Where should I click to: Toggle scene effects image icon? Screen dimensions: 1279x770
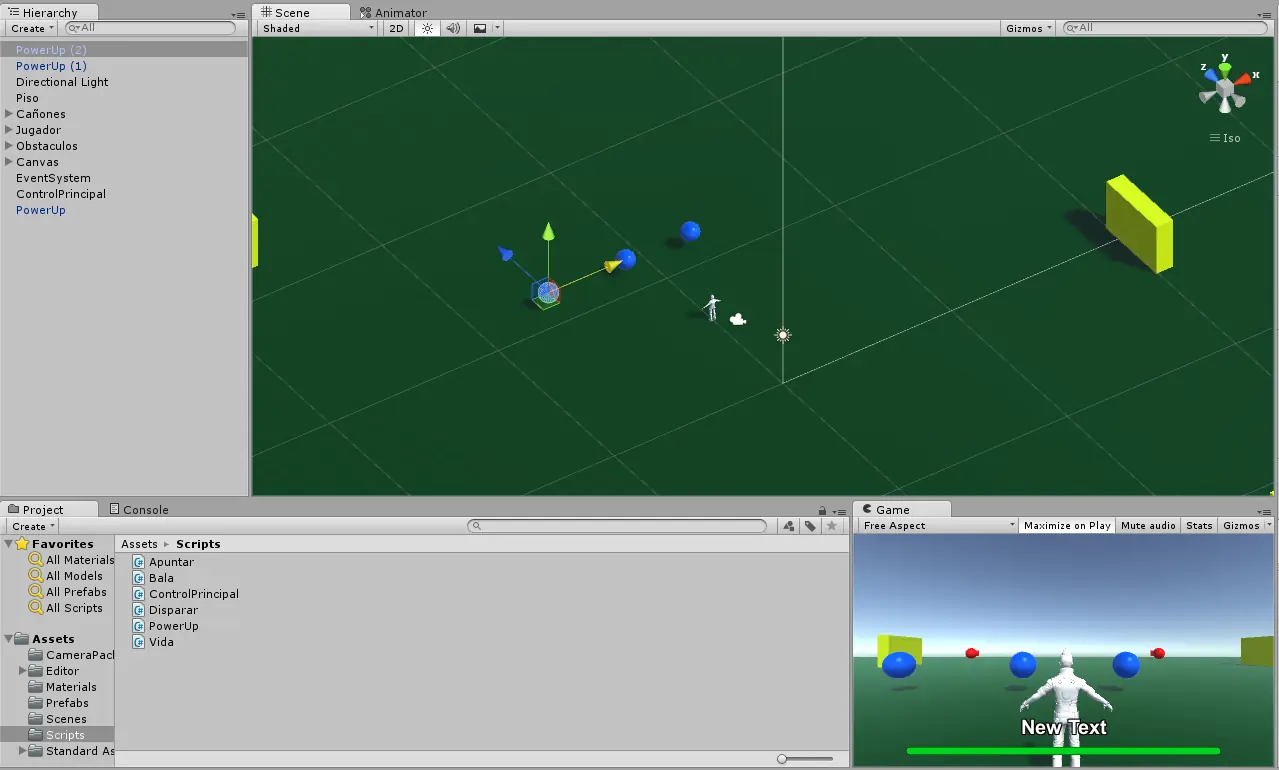[480, 28]
